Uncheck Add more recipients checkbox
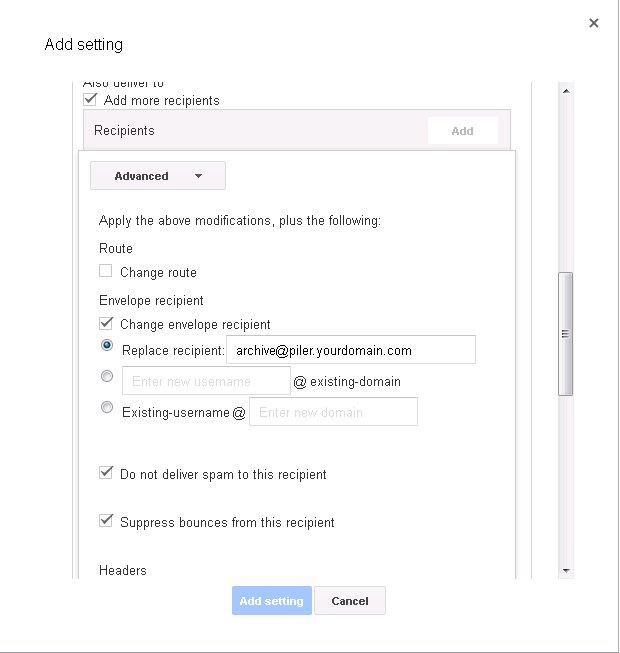 pyautogui.click(x=90, y=100)
